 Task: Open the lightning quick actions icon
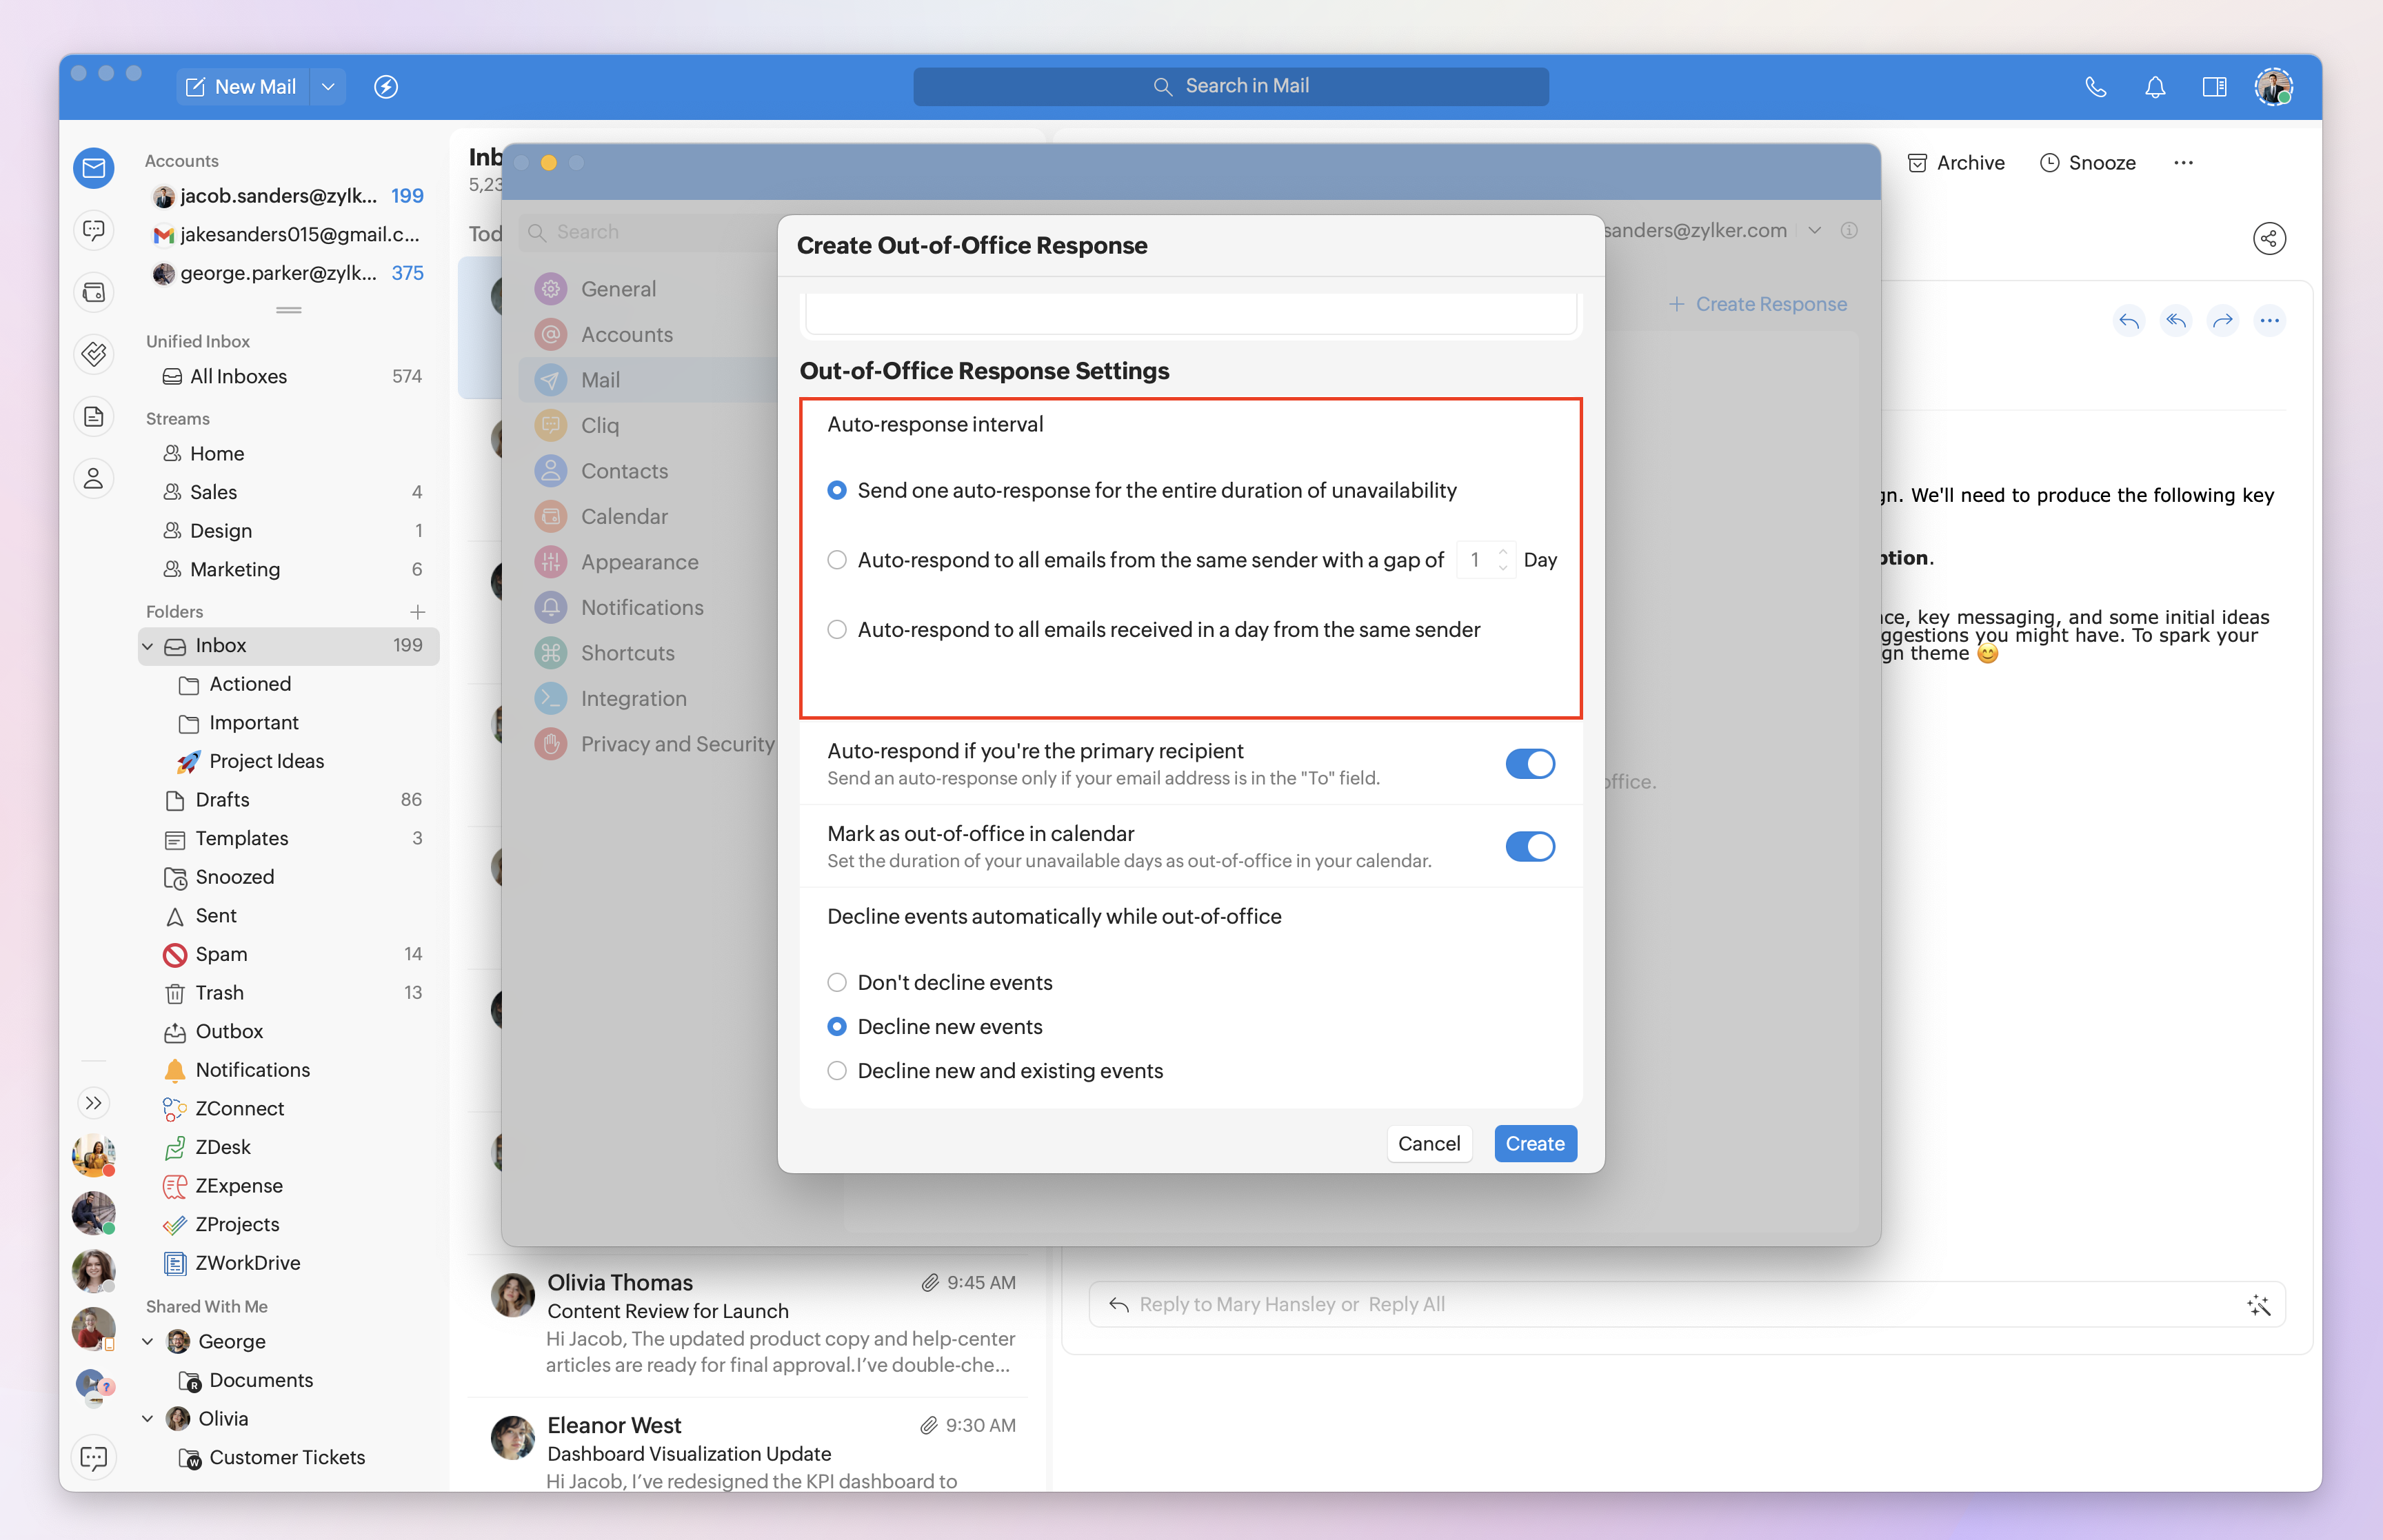[386, 87]
